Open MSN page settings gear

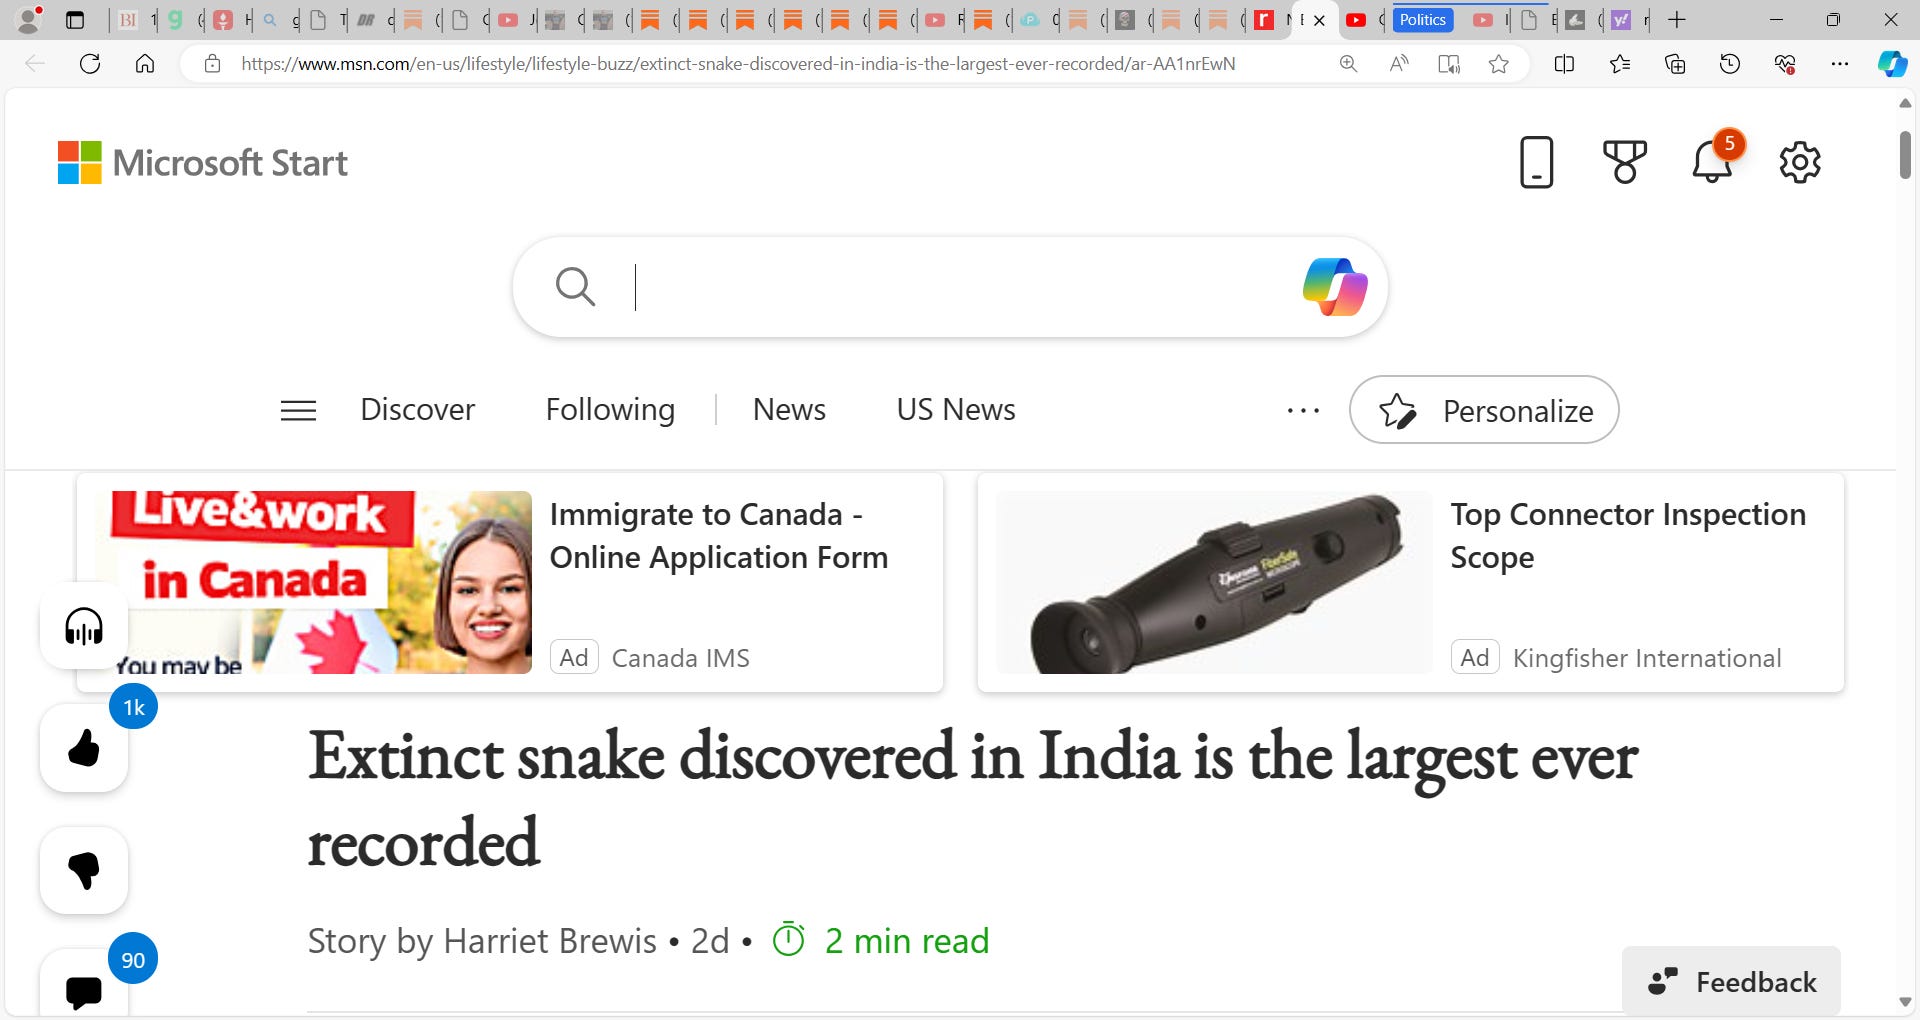(x=1800, y=162)
